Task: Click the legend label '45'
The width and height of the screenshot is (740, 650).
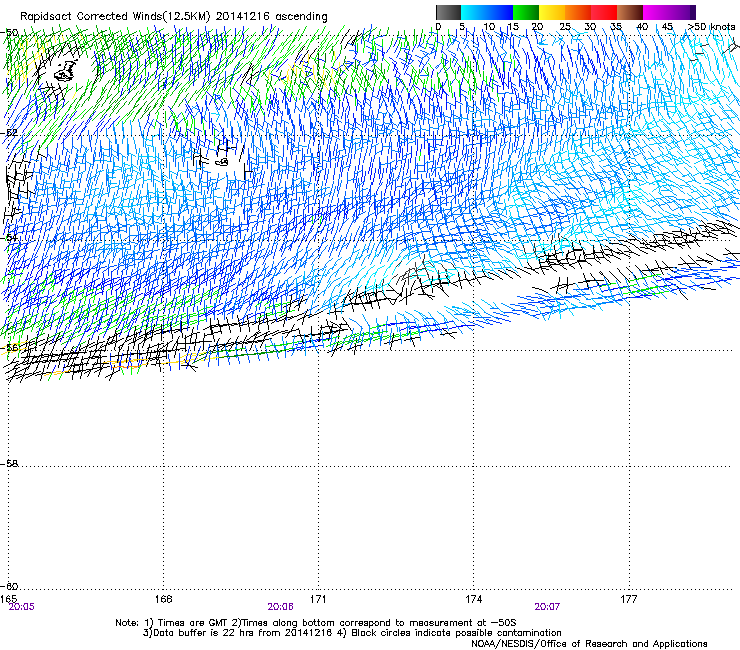Action: pos(667,27)
